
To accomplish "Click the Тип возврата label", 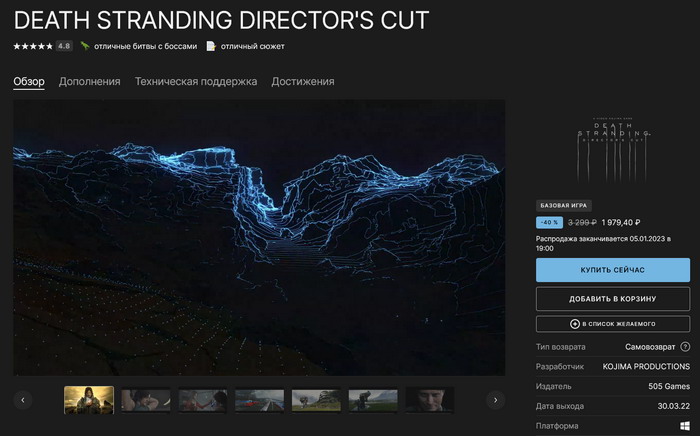I will point(560,347).
